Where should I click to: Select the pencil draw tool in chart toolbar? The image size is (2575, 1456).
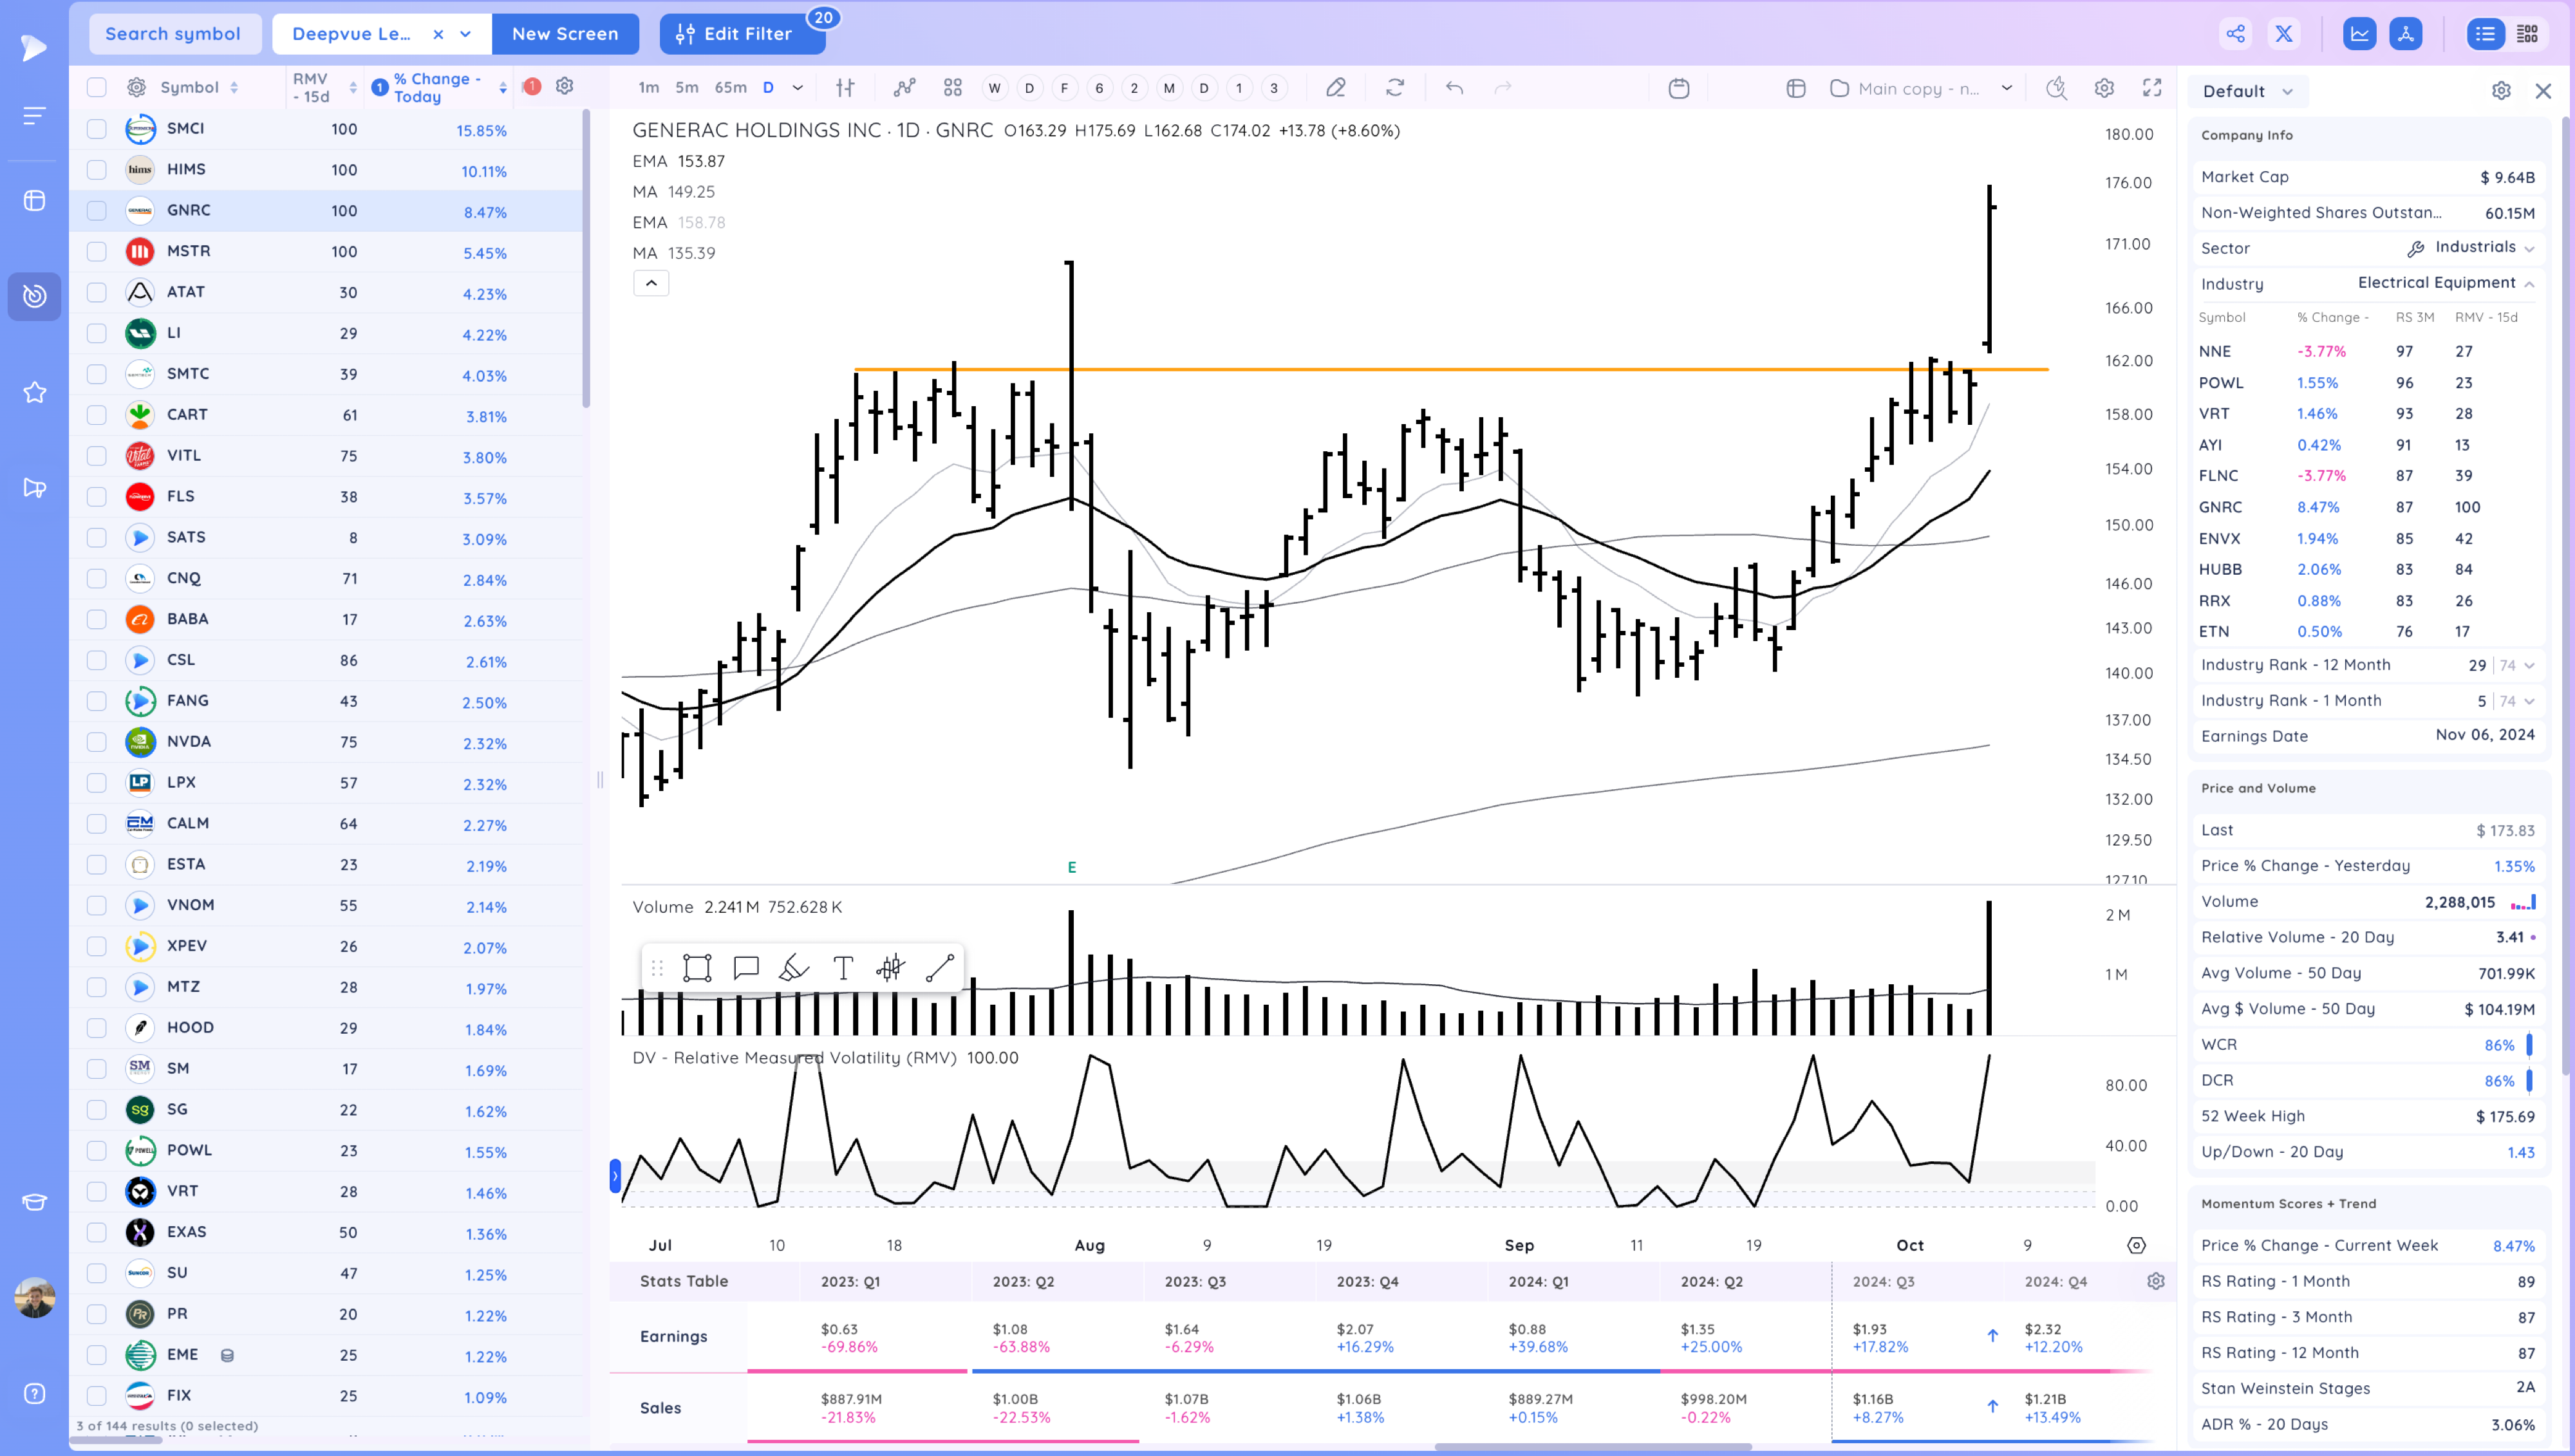1335,88
